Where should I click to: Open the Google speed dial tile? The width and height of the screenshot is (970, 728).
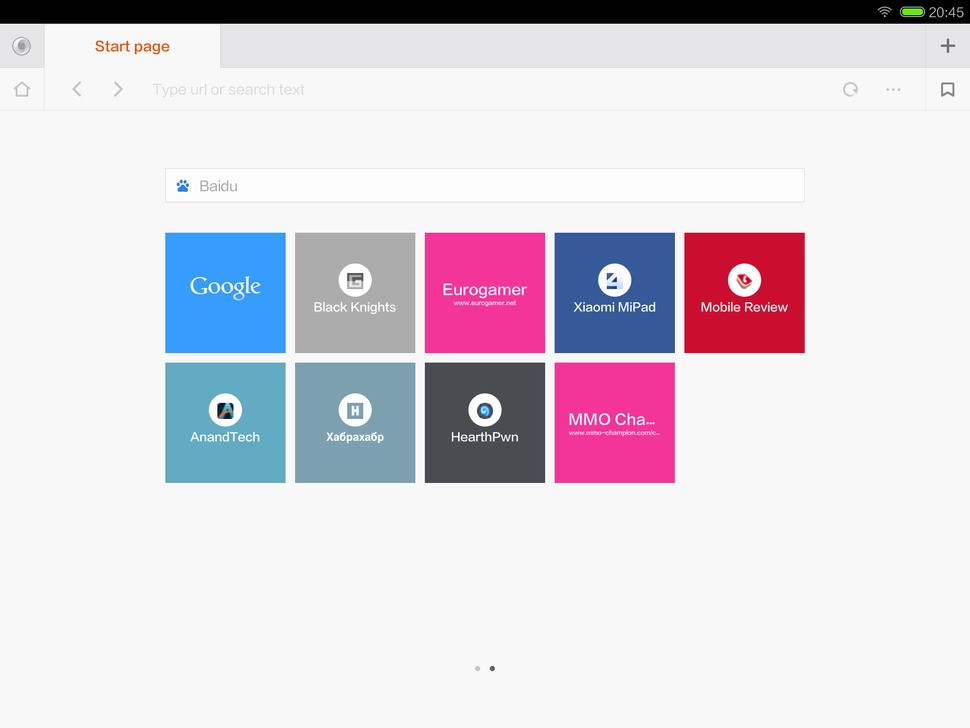[225, 293]
